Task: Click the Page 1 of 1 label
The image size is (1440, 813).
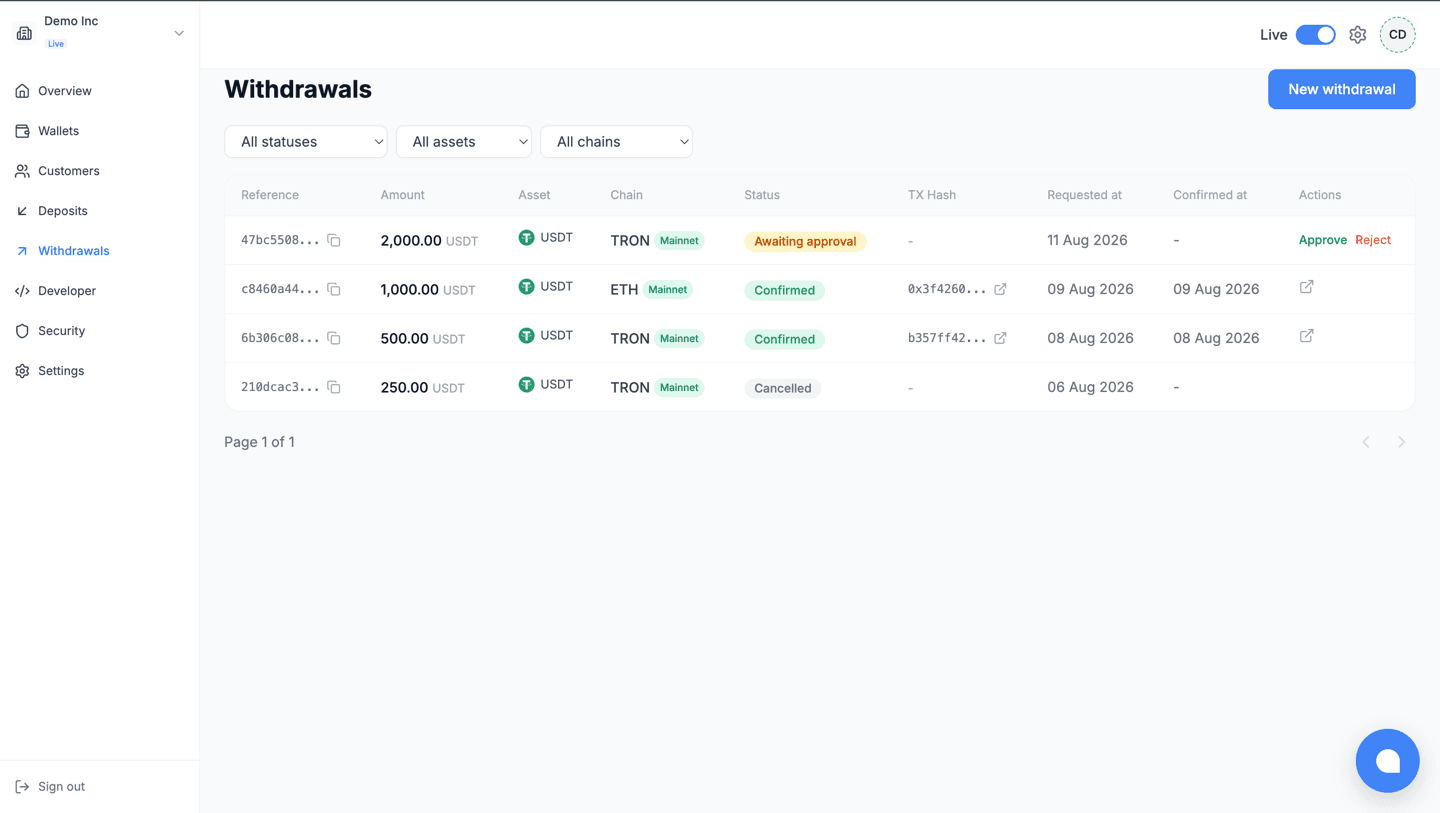Action: [259, 442]
